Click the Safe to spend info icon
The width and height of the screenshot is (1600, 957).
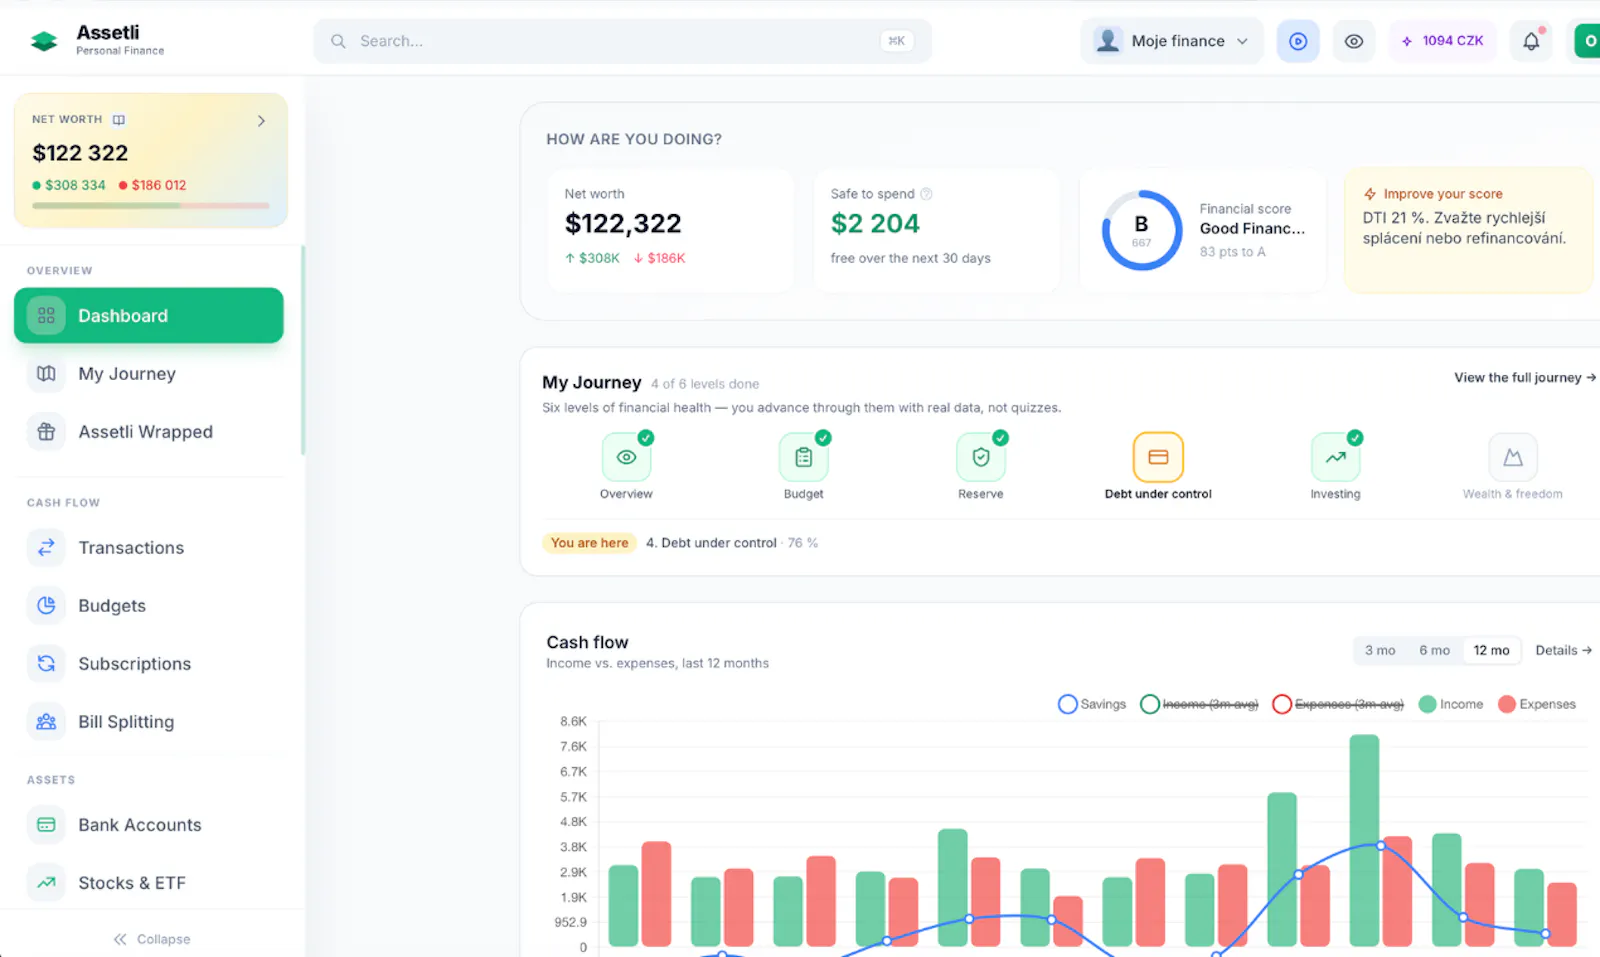click(x=926, y=194)
